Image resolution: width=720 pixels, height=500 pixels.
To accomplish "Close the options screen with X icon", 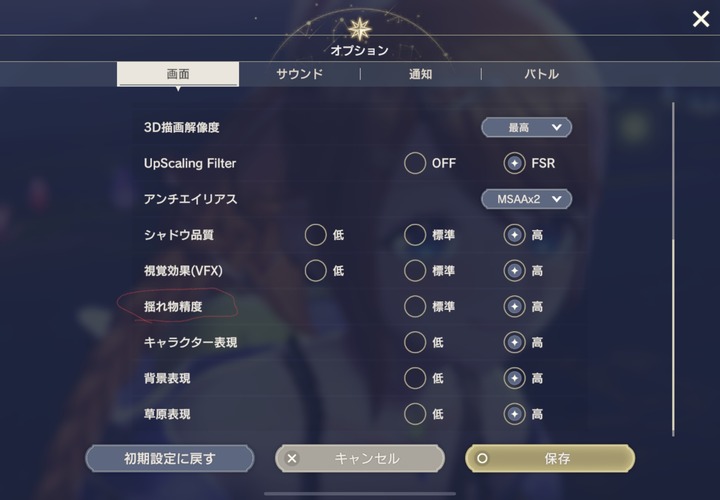I will click(x=701, y=19).
